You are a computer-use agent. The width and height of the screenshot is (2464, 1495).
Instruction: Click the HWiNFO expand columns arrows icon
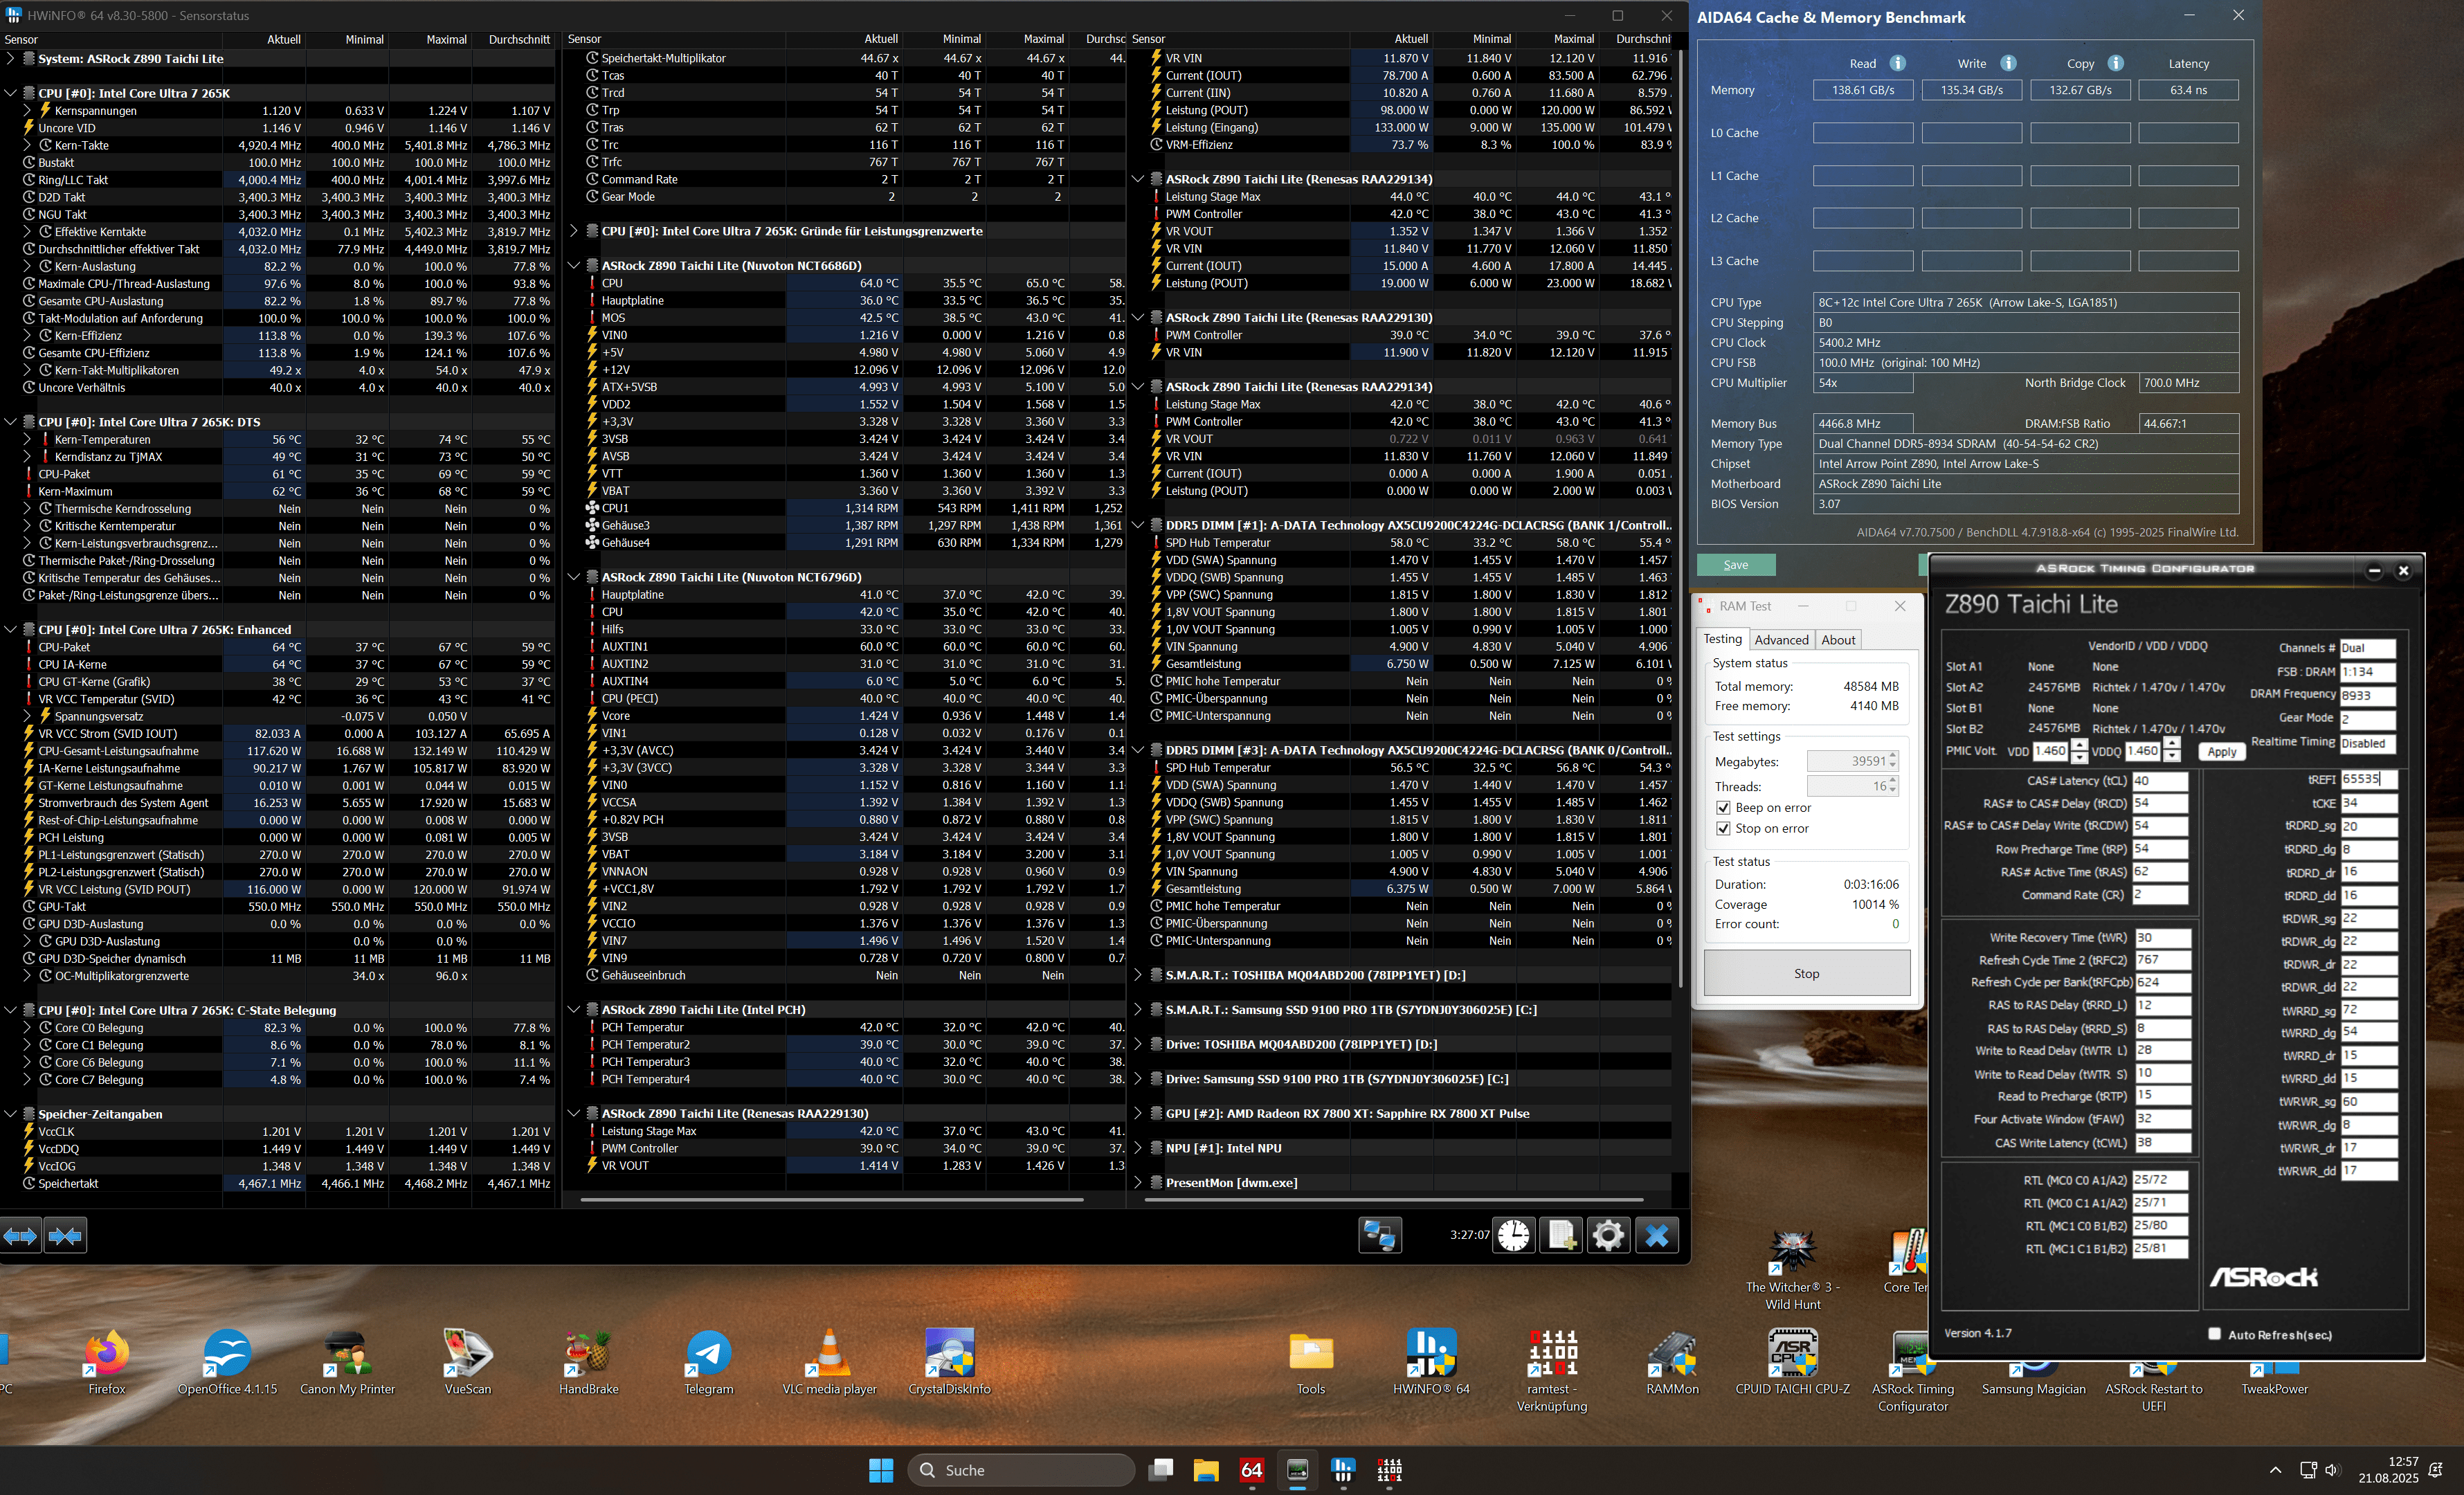21,1236
